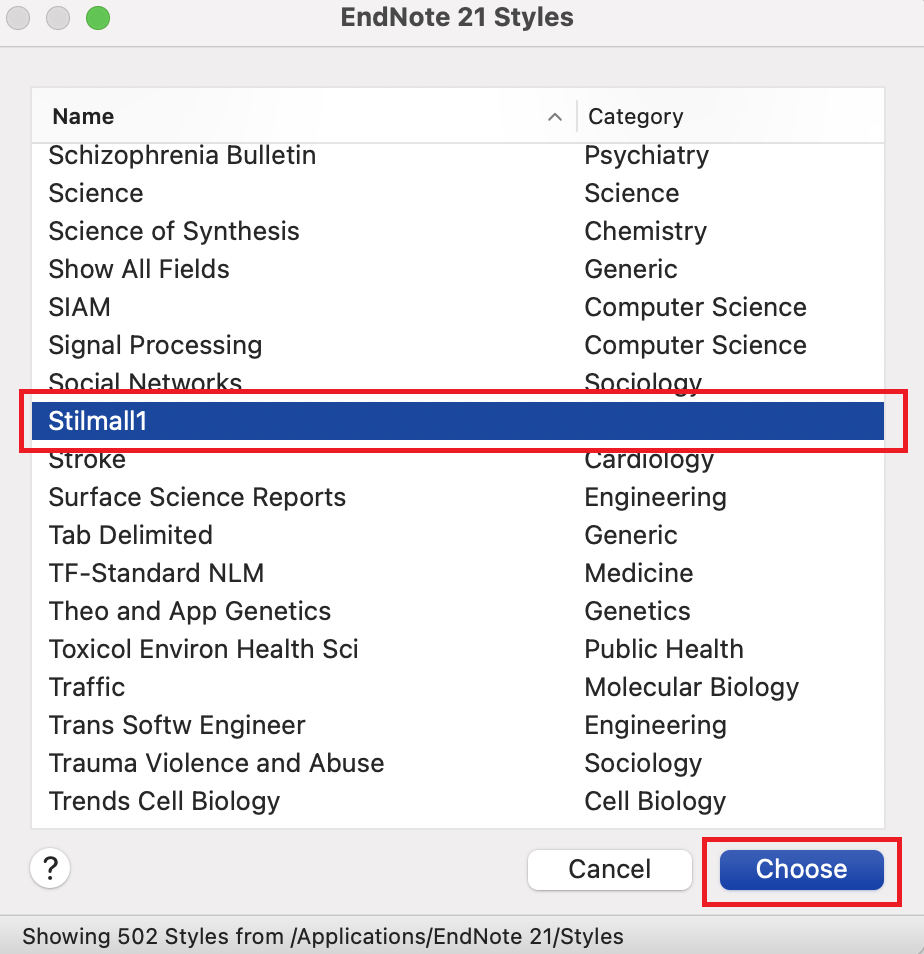924x954 pixels.
Task: Pick Toxicol Environ Health Sci style
Action: [203, 649]
